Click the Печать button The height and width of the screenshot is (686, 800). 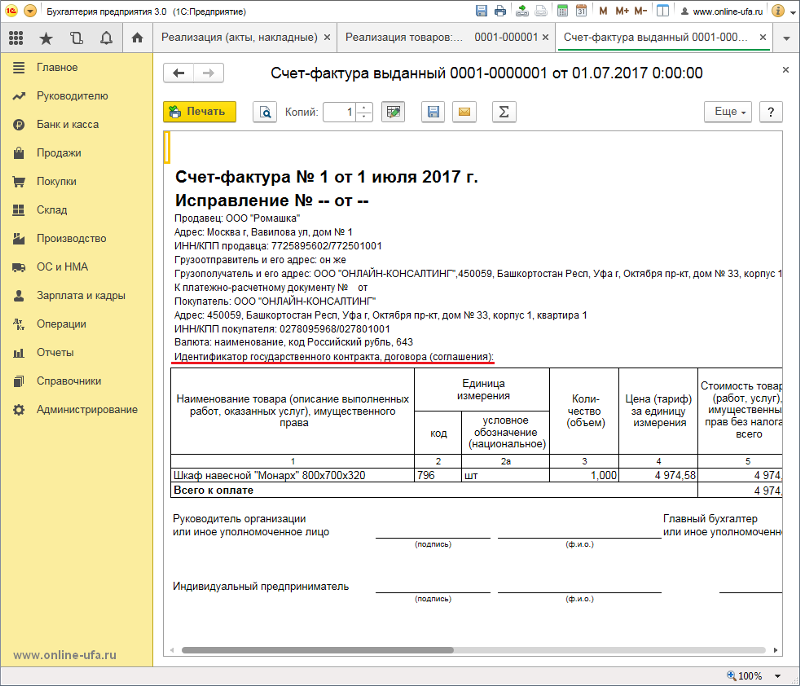click(199, 112)
